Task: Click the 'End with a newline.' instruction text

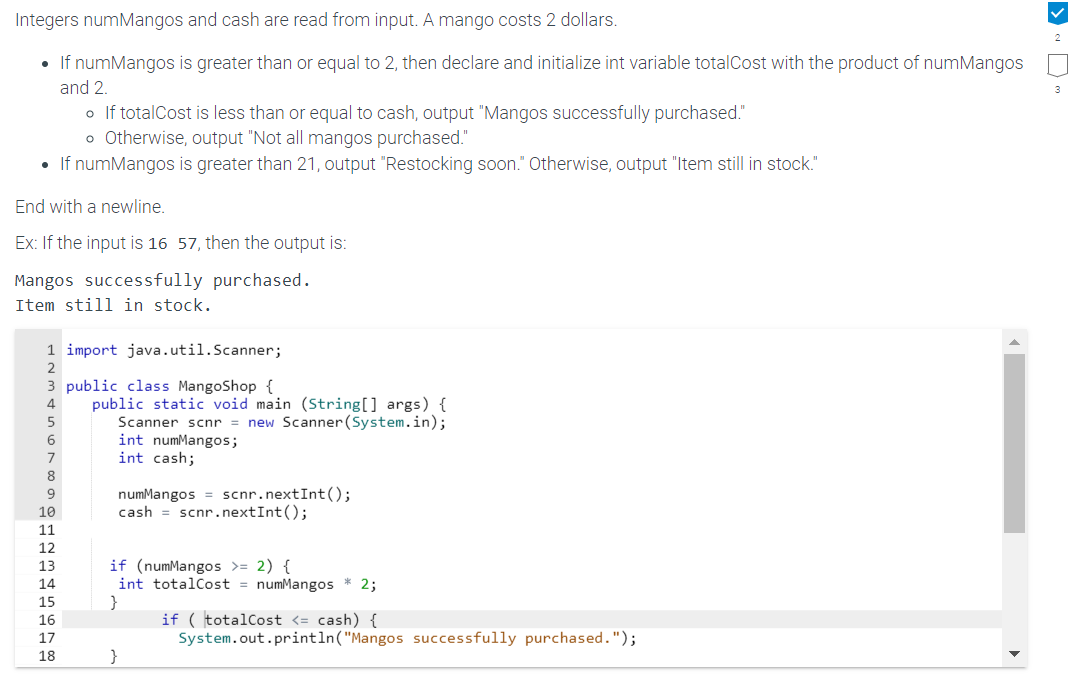Action: [90, 207]
